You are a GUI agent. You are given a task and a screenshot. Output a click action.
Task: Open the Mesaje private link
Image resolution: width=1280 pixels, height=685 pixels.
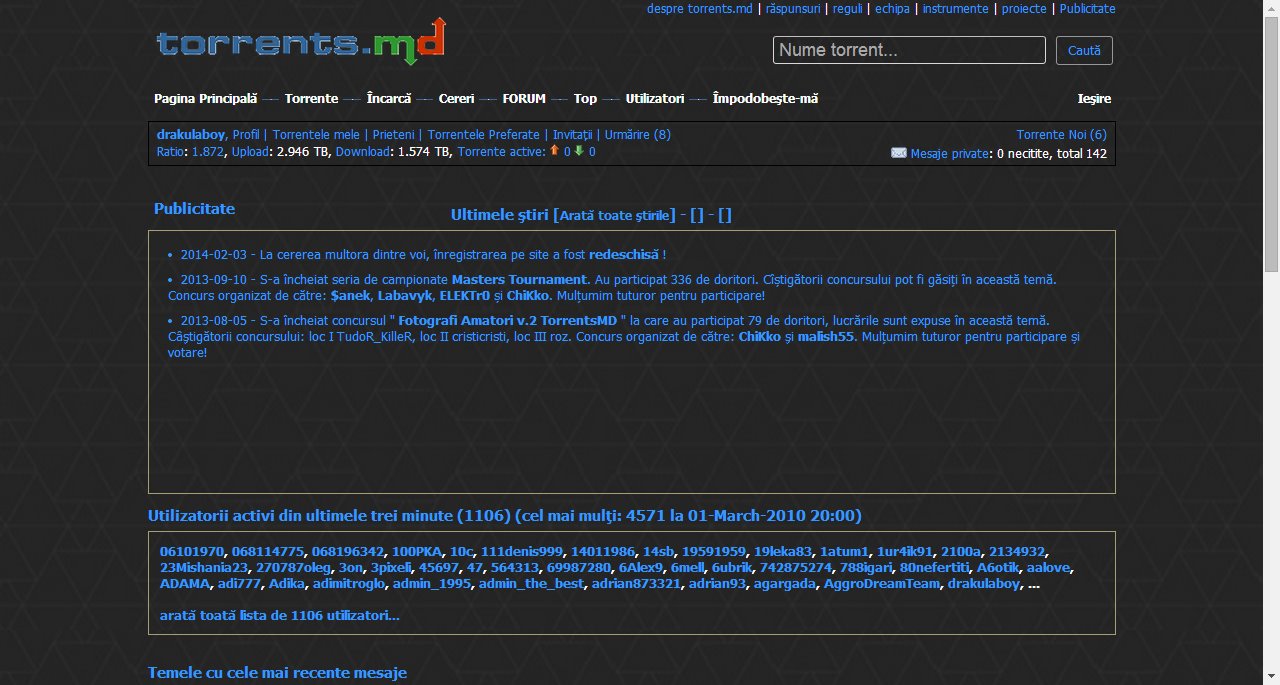[949, 153]
